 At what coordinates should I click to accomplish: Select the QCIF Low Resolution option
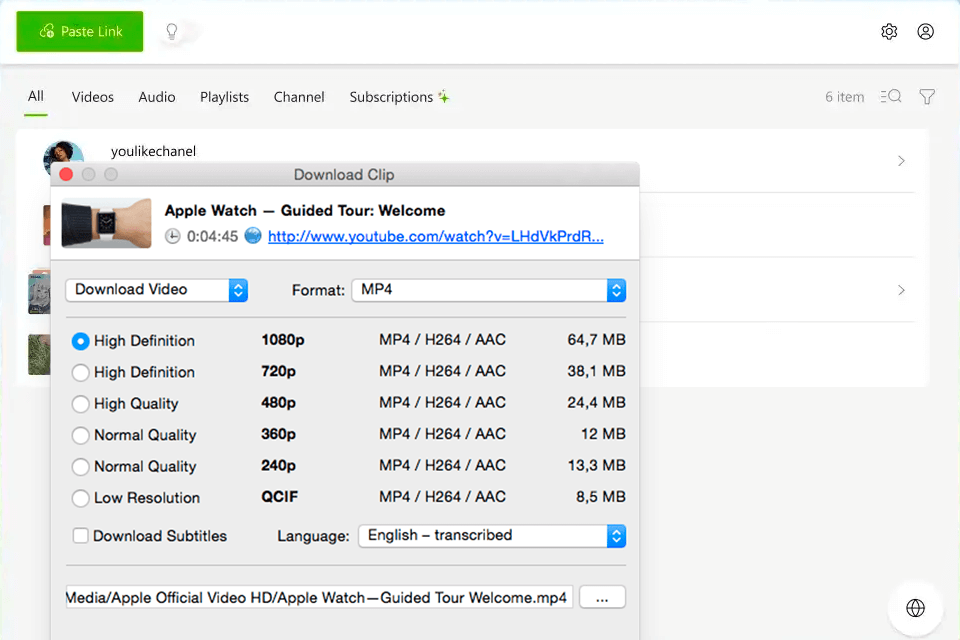coord(81,498)
